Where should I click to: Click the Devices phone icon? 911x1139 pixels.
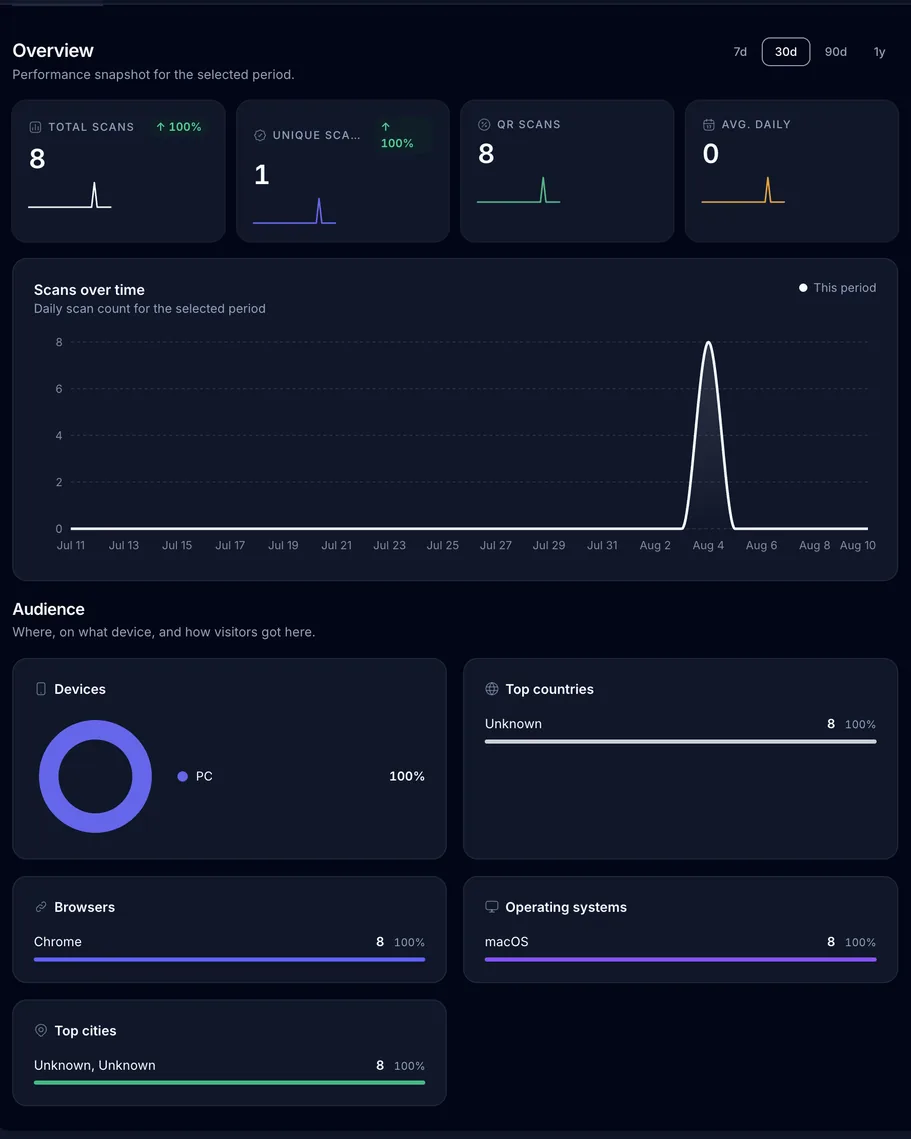click(41, 689)
